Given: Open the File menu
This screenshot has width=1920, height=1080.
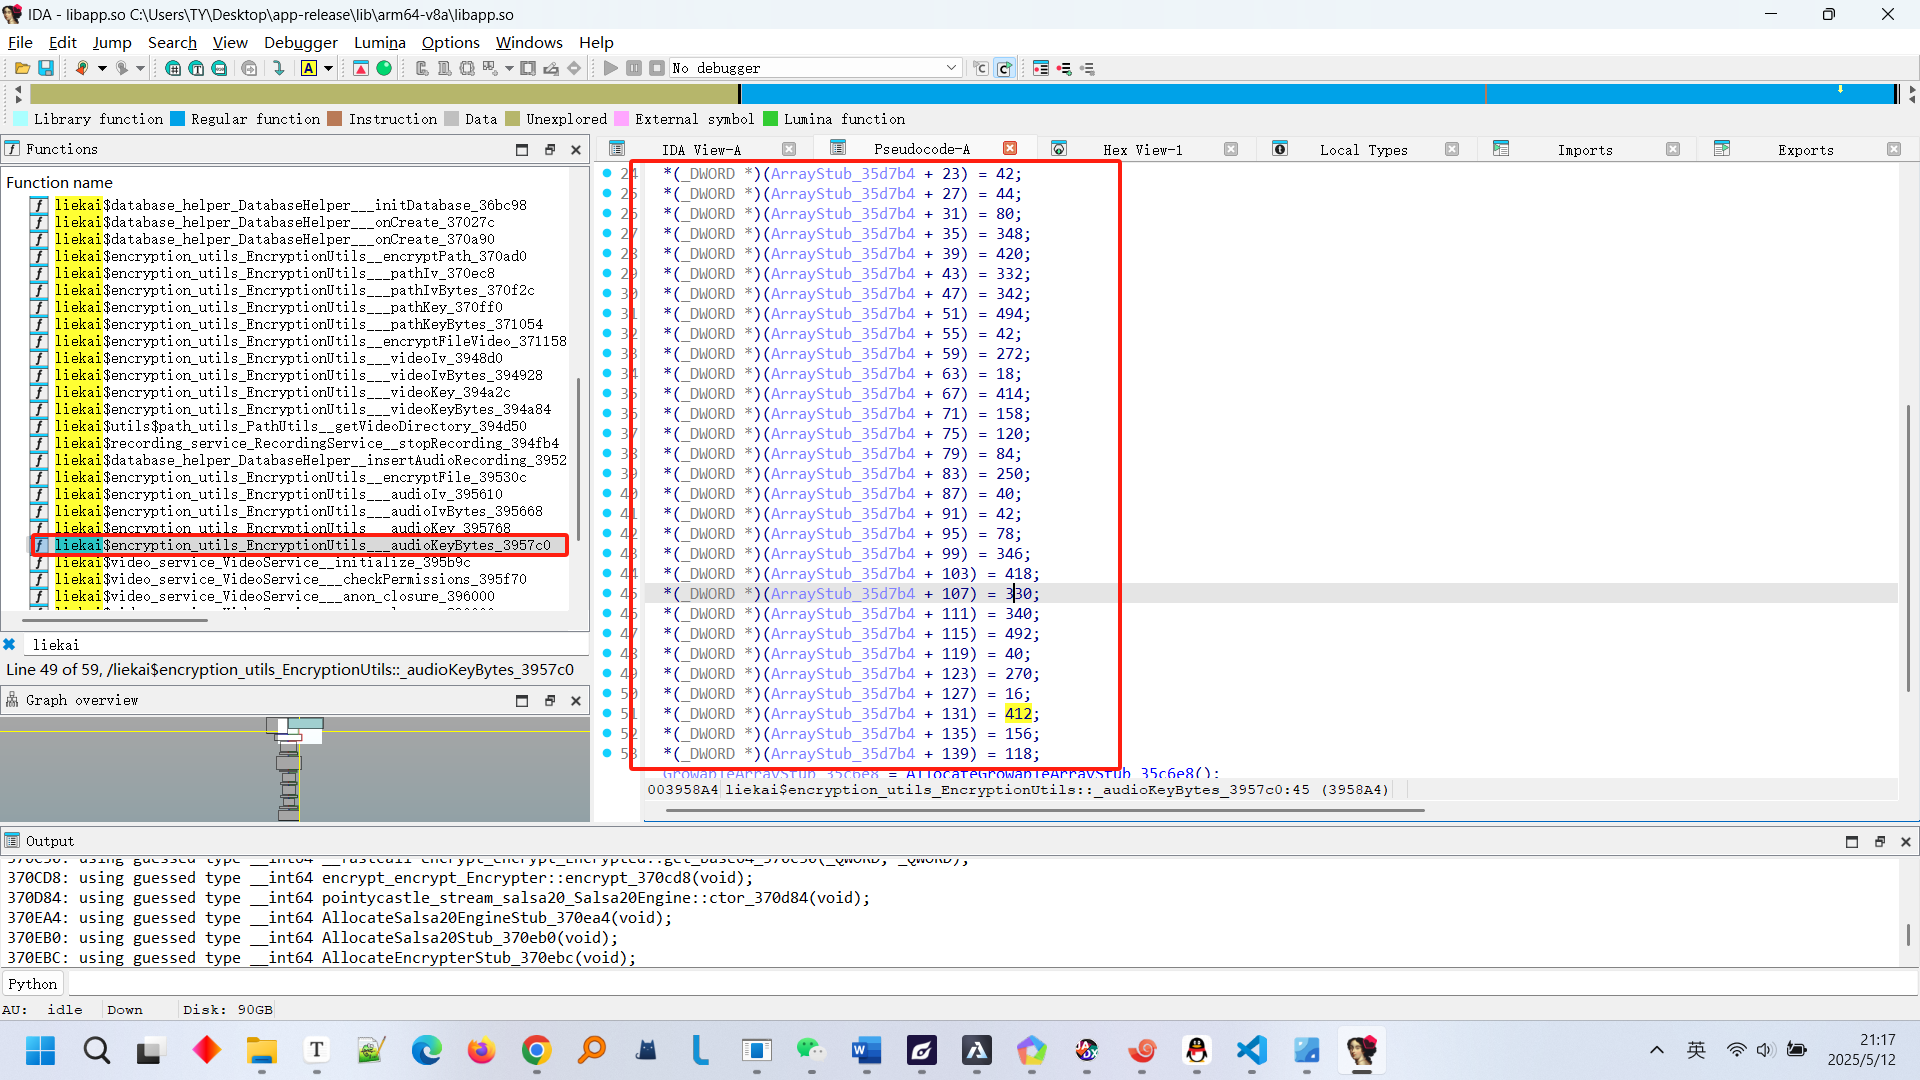Looking at the screenshot, I should [20, 42].
